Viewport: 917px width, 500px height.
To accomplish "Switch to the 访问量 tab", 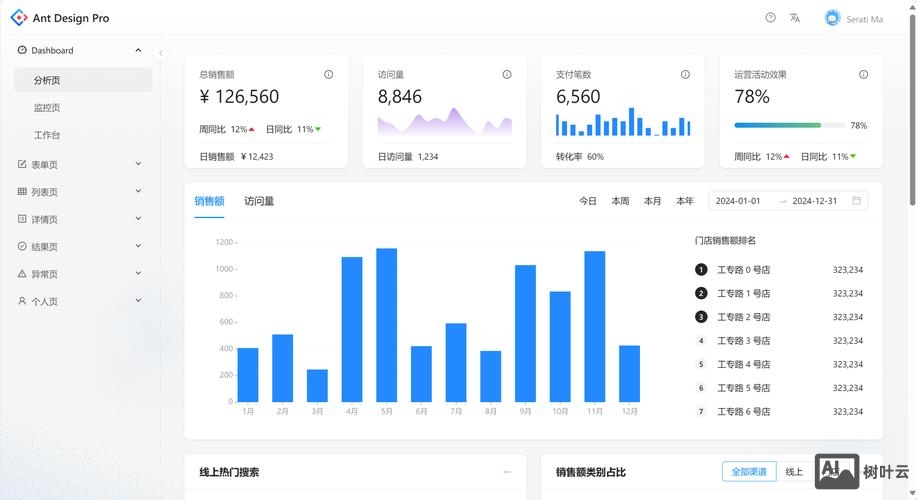I will click(x=259, y=201).
